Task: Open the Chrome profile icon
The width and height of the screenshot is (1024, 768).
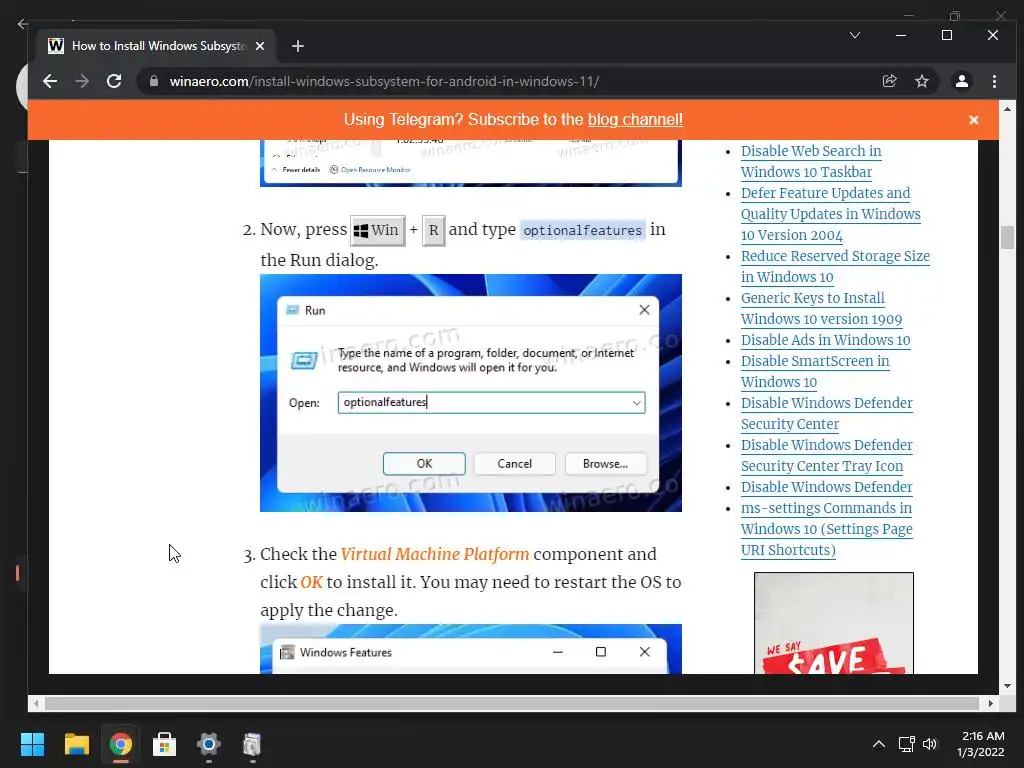Action: click(x=961, y=81)
